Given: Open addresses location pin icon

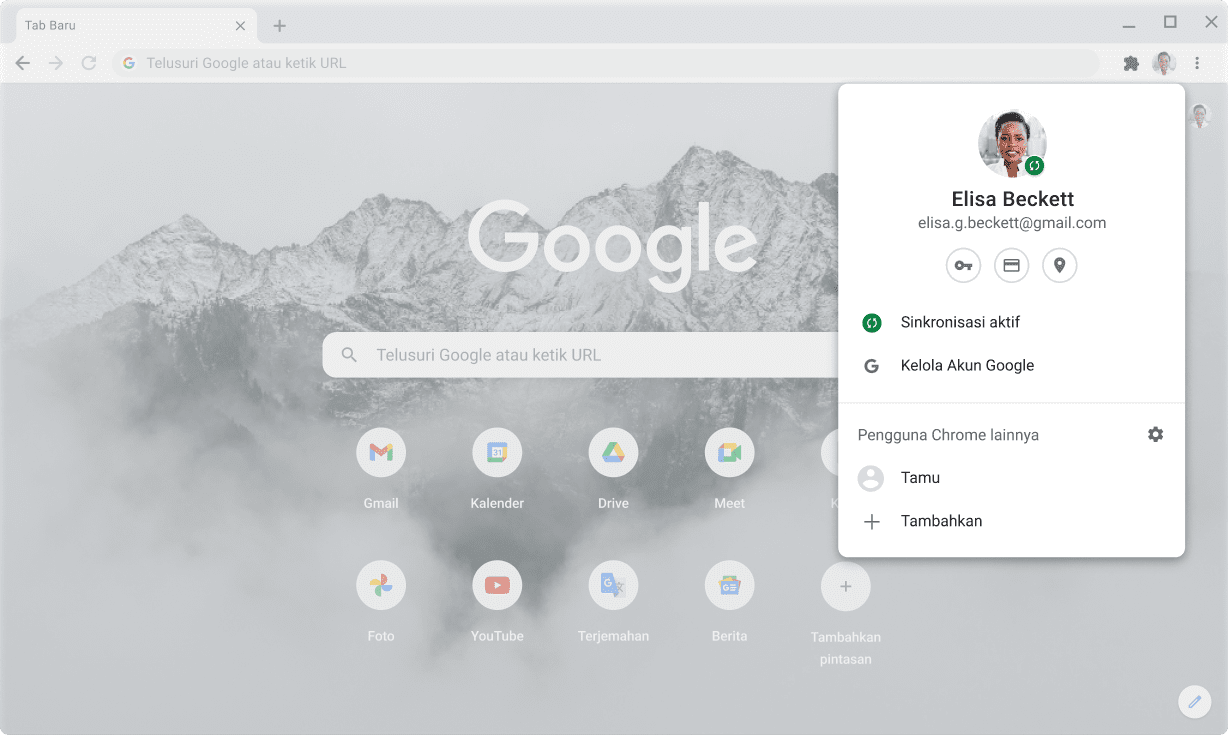Looking at the screenshot, I should [x=1059, y=266].
